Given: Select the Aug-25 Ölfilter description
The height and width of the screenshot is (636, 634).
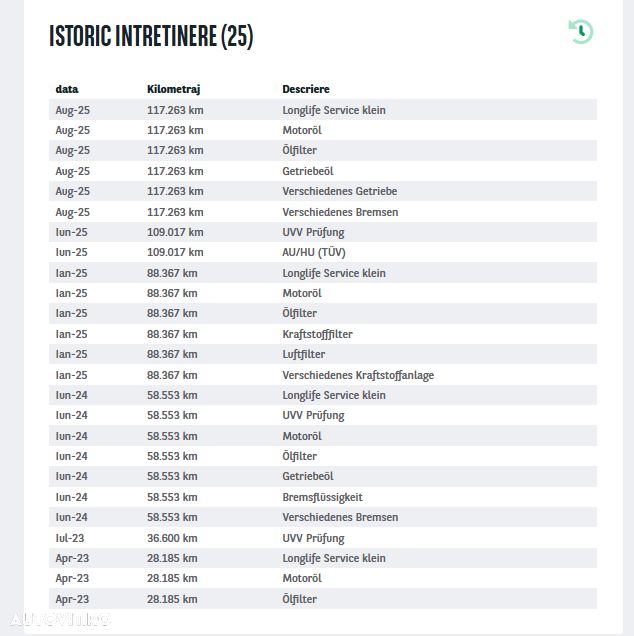Looking at the screenshot, I should coord(299,150).
